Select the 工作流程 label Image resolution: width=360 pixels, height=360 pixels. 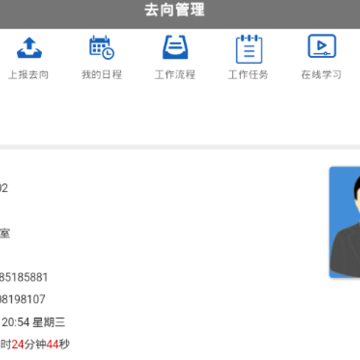pyautogui.click(x=175, y=75)
